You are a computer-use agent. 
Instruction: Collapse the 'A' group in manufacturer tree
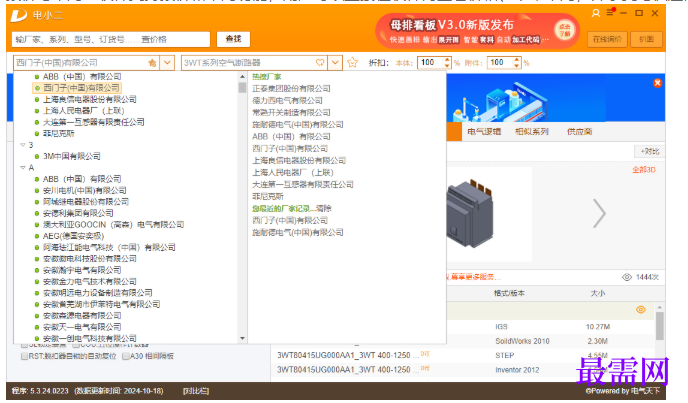[x=23, y=167]
